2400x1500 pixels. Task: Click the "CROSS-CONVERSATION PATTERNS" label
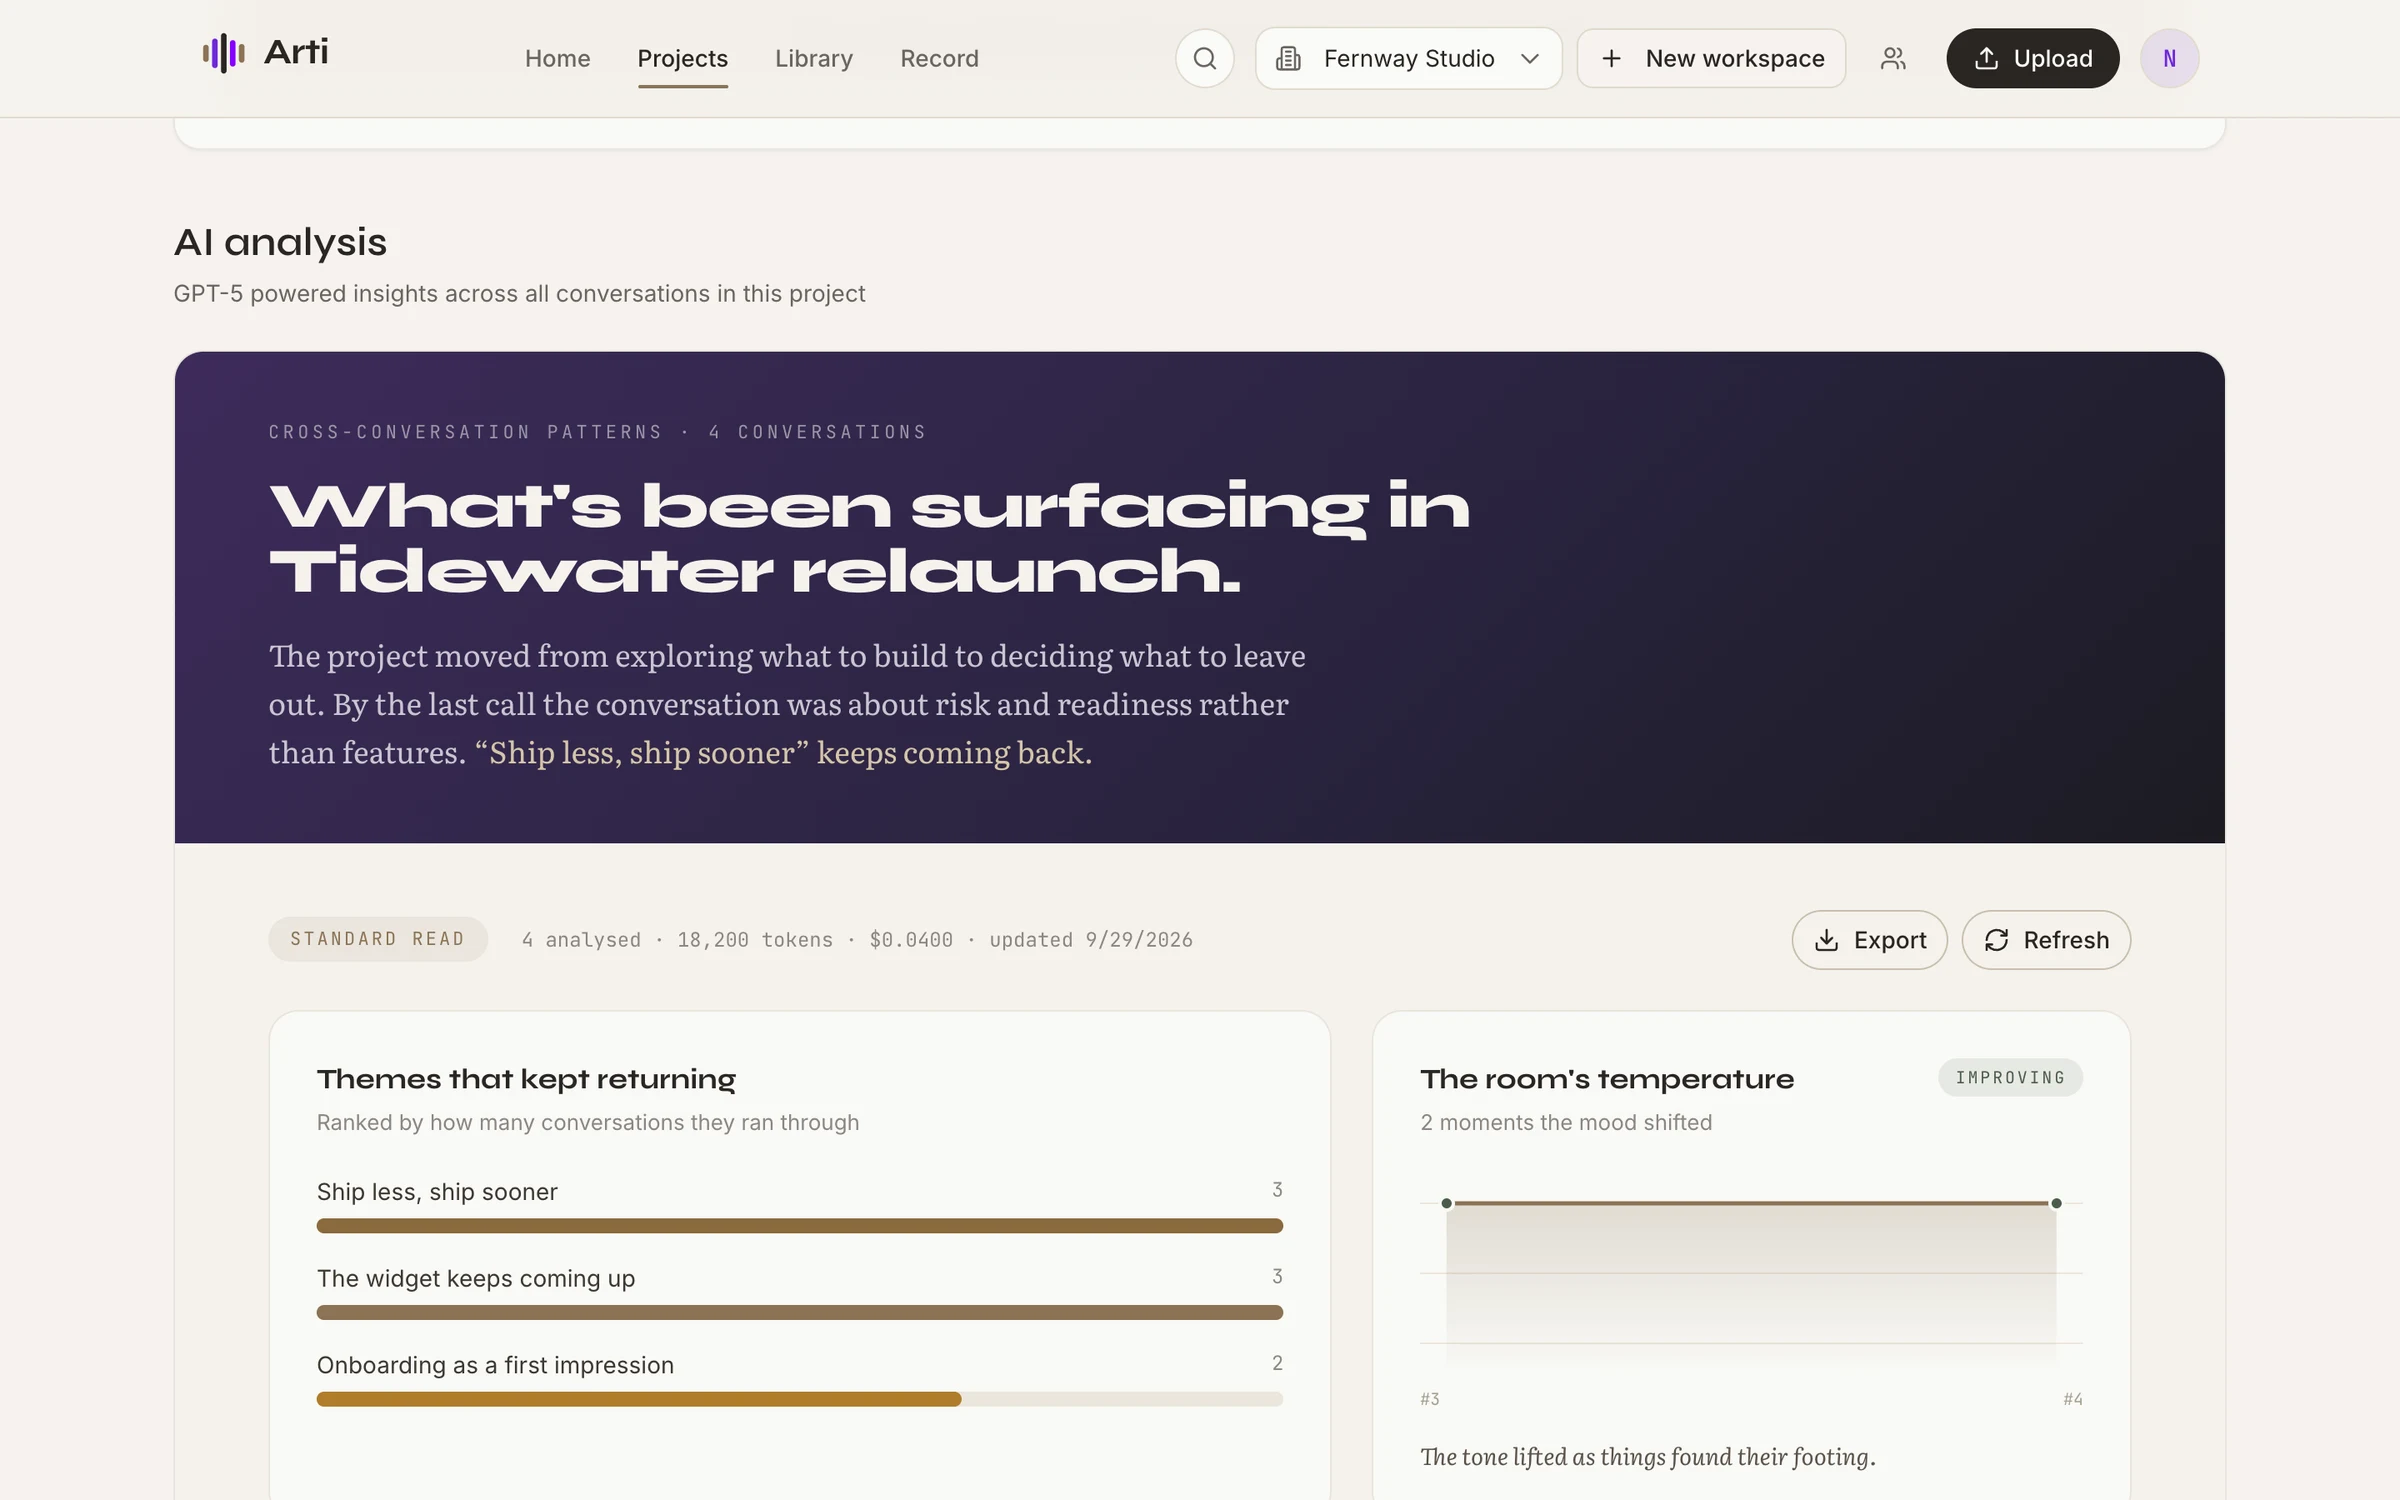(466, 432)
